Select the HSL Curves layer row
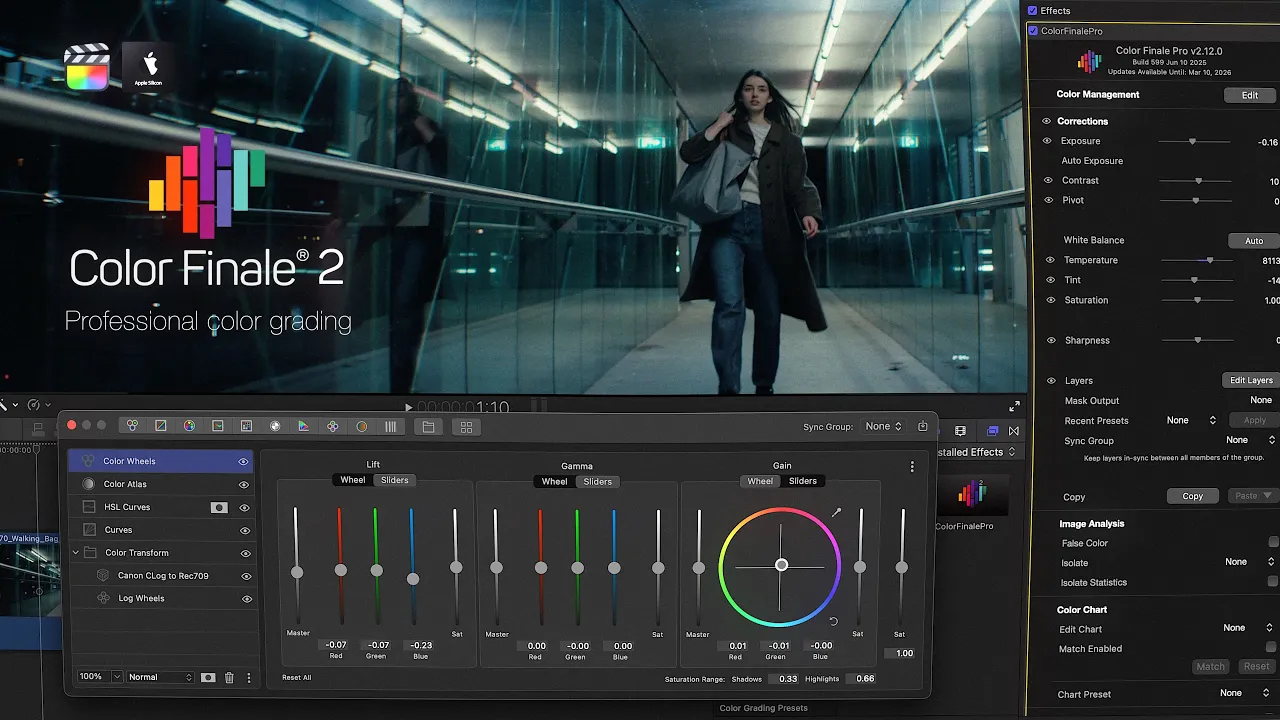Screen dimensions: 1280x720 pyautogui.click(x=162, y=507)
